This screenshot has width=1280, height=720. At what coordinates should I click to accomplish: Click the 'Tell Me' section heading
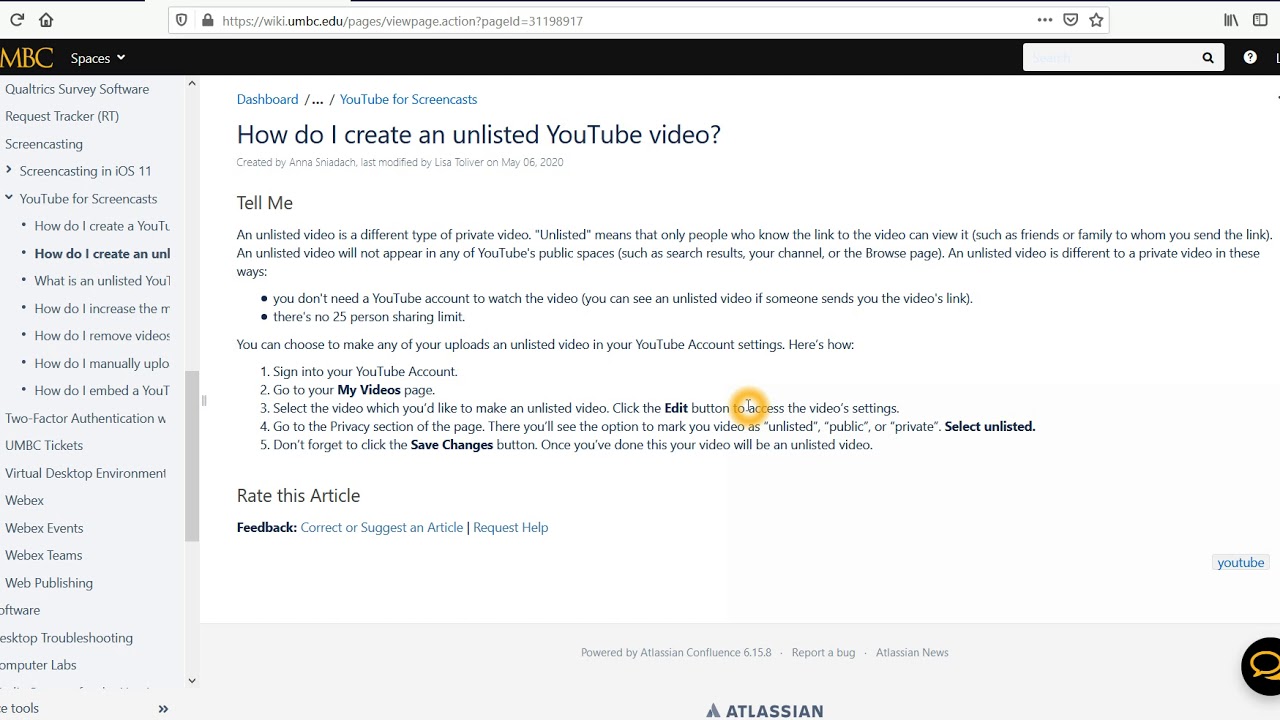265,203
